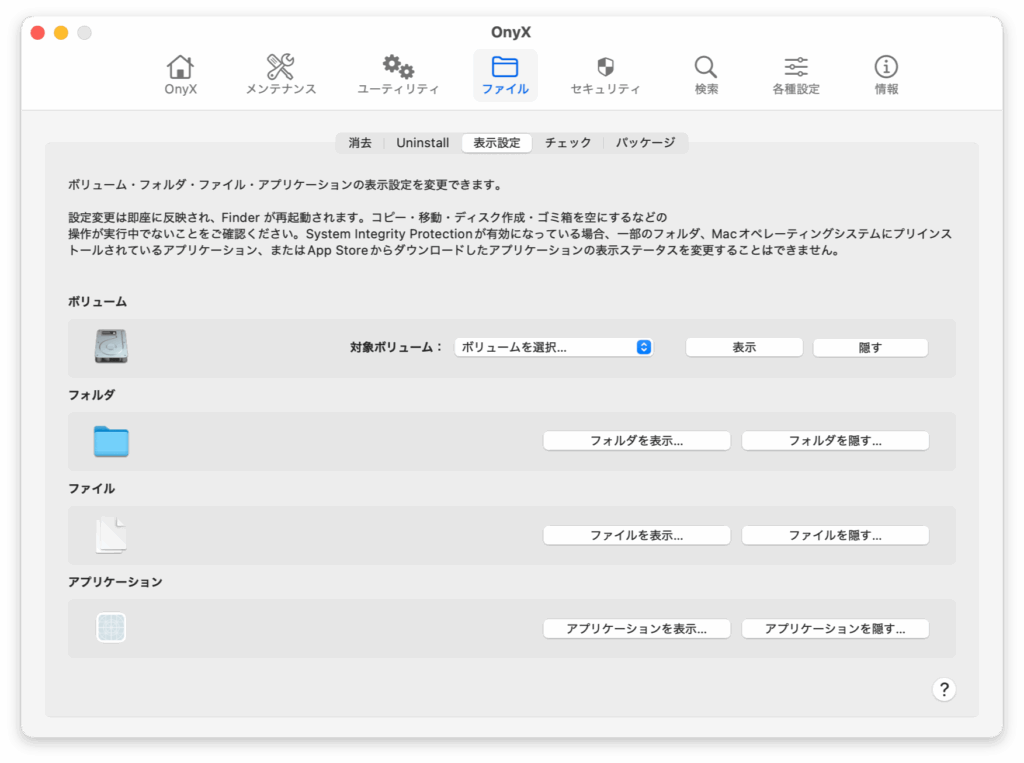Expand the ボリュームを選択 dropdown
1024x763 pixels.
tap(554, 347)
